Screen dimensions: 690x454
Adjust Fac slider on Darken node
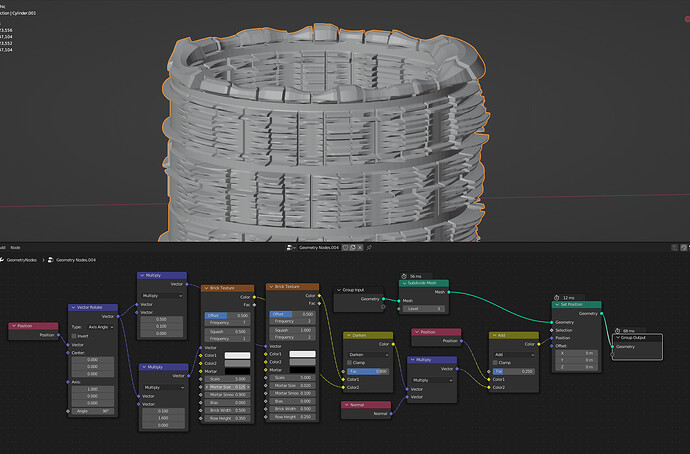point(368,371)
